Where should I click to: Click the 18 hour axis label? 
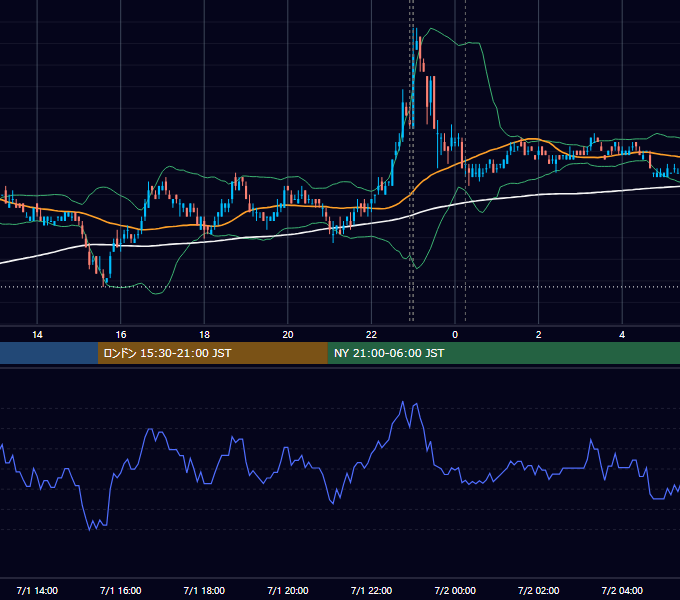[x=204, y=335]
